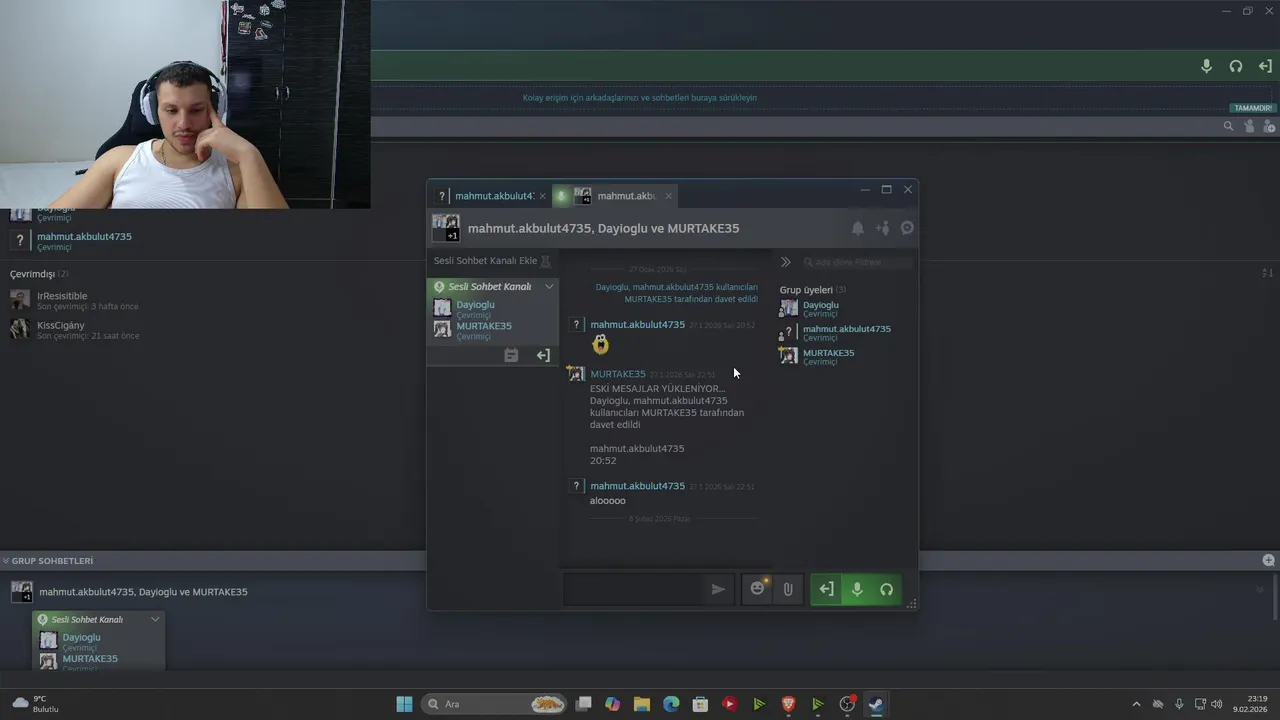
Task: Open voice channel text chat icon
Action: click(511, 355)
